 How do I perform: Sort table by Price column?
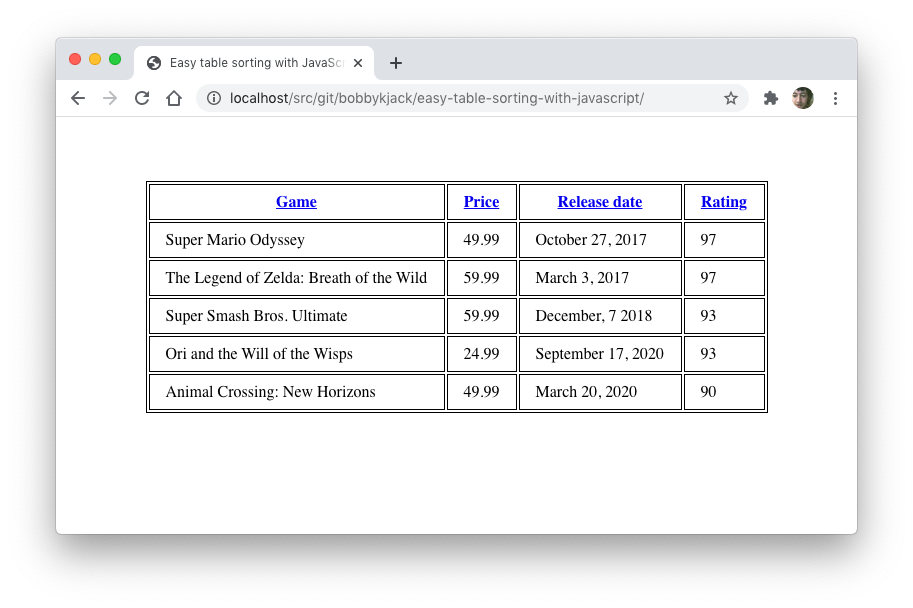tap(481, 202)
